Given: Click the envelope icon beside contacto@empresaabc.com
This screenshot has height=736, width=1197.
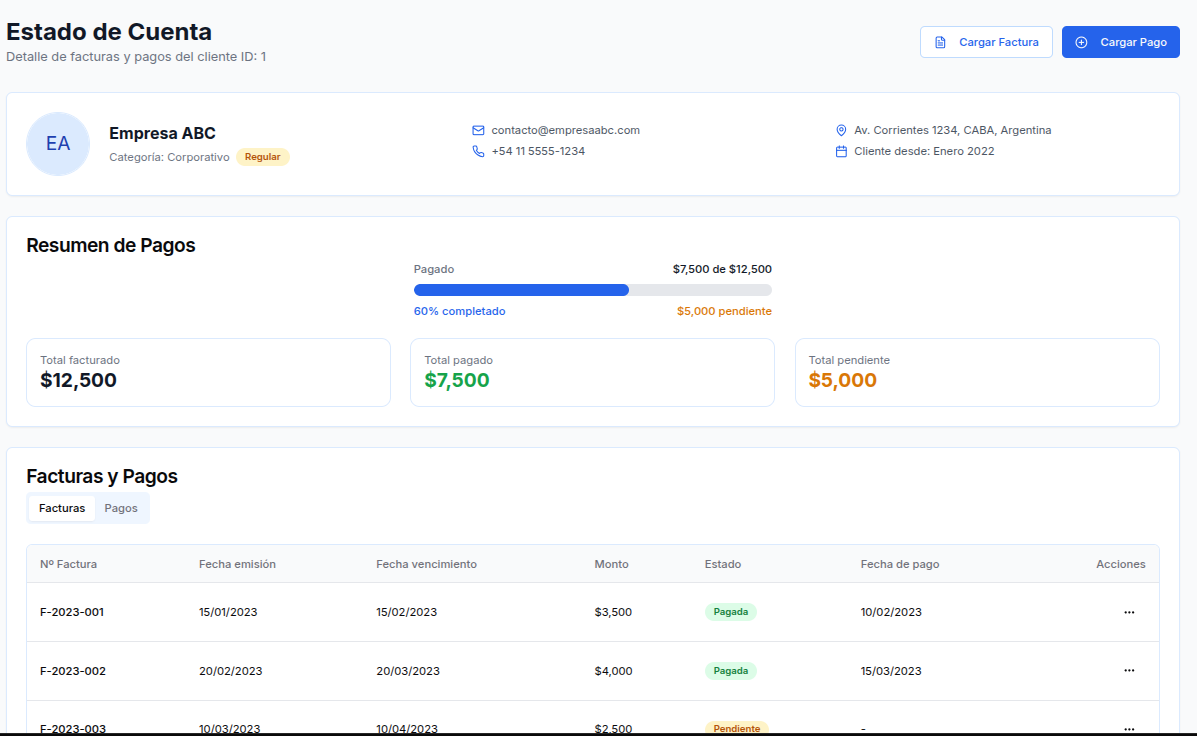Looking at the screenshot, I should click(478, 131).
